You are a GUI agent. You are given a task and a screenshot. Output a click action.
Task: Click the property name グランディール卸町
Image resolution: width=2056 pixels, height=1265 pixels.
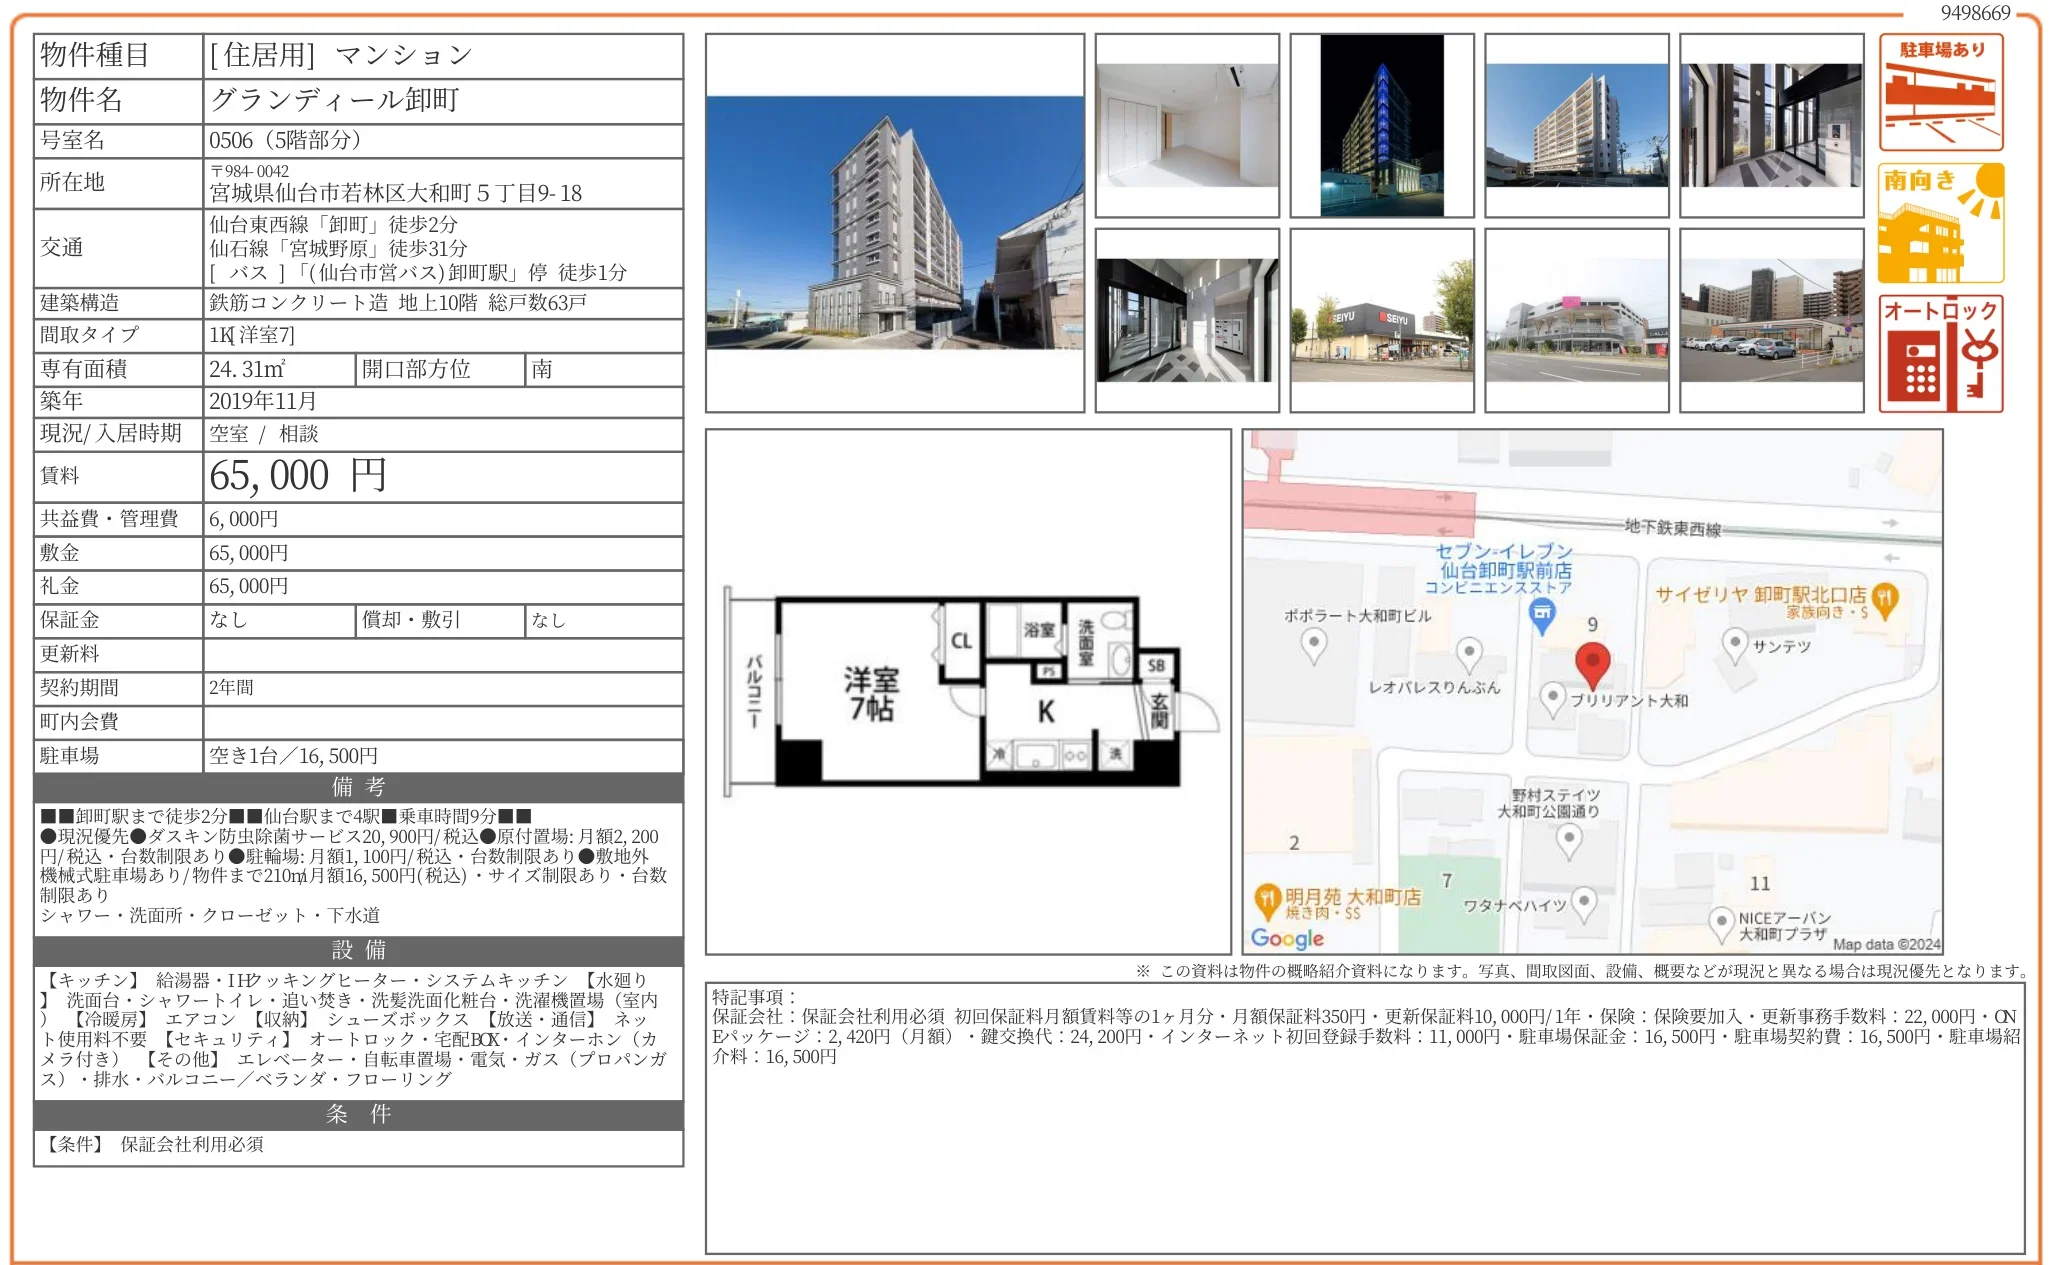pyautogui.click(x=334, y=100)
